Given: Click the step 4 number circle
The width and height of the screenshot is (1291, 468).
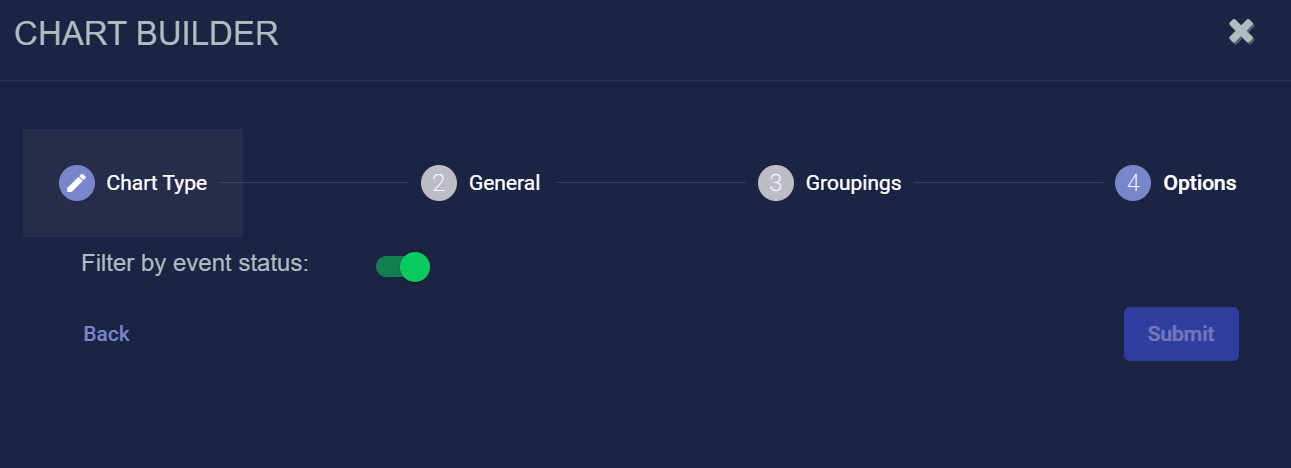Looking at the screenshot, I should point(1133,183).
